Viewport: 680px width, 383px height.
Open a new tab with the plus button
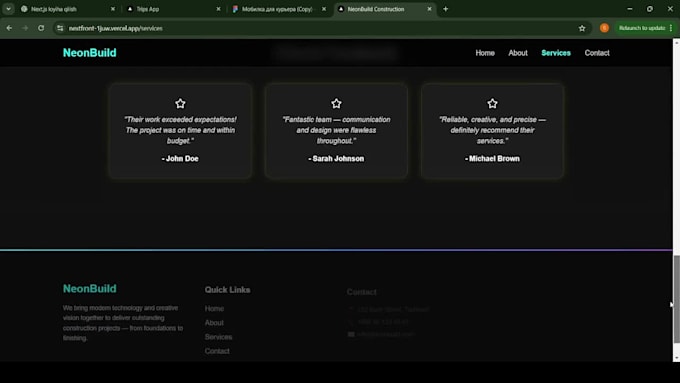coord(445,9)
